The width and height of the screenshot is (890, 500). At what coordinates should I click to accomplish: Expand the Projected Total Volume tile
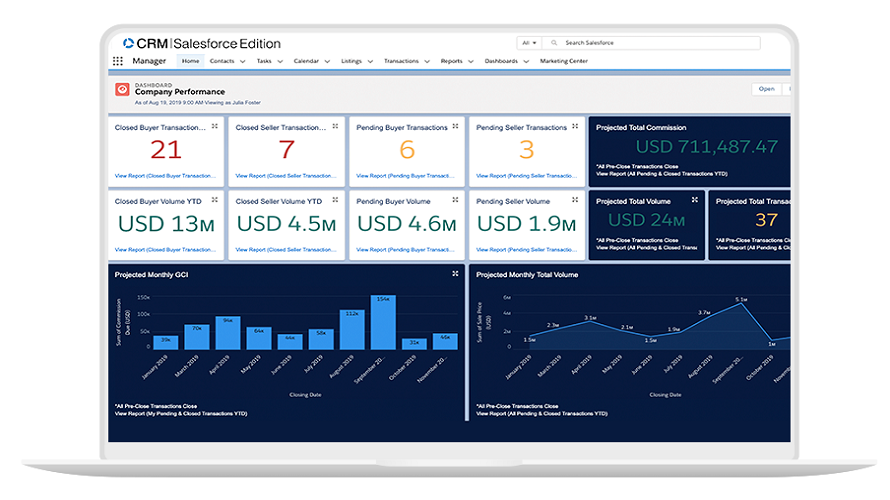[695, 200]
